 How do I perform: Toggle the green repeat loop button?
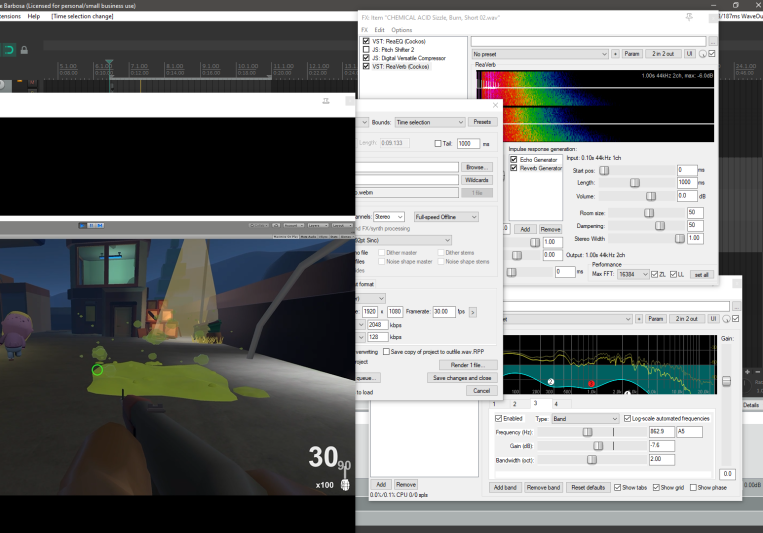point(9,50)
